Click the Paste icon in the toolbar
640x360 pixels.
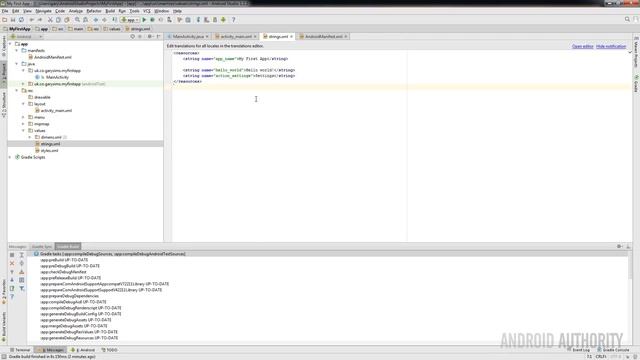click(x=67, y=20)
